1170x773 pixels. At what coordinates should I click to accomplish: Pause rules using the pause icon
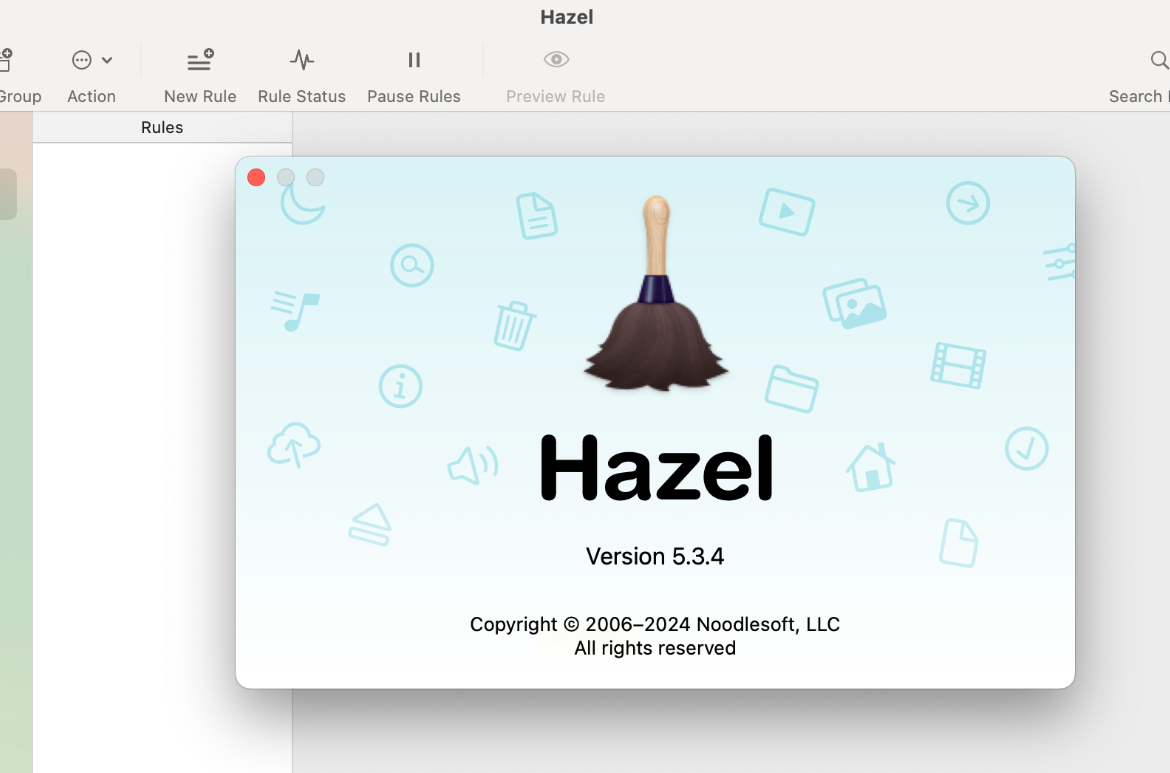point(414,60)
